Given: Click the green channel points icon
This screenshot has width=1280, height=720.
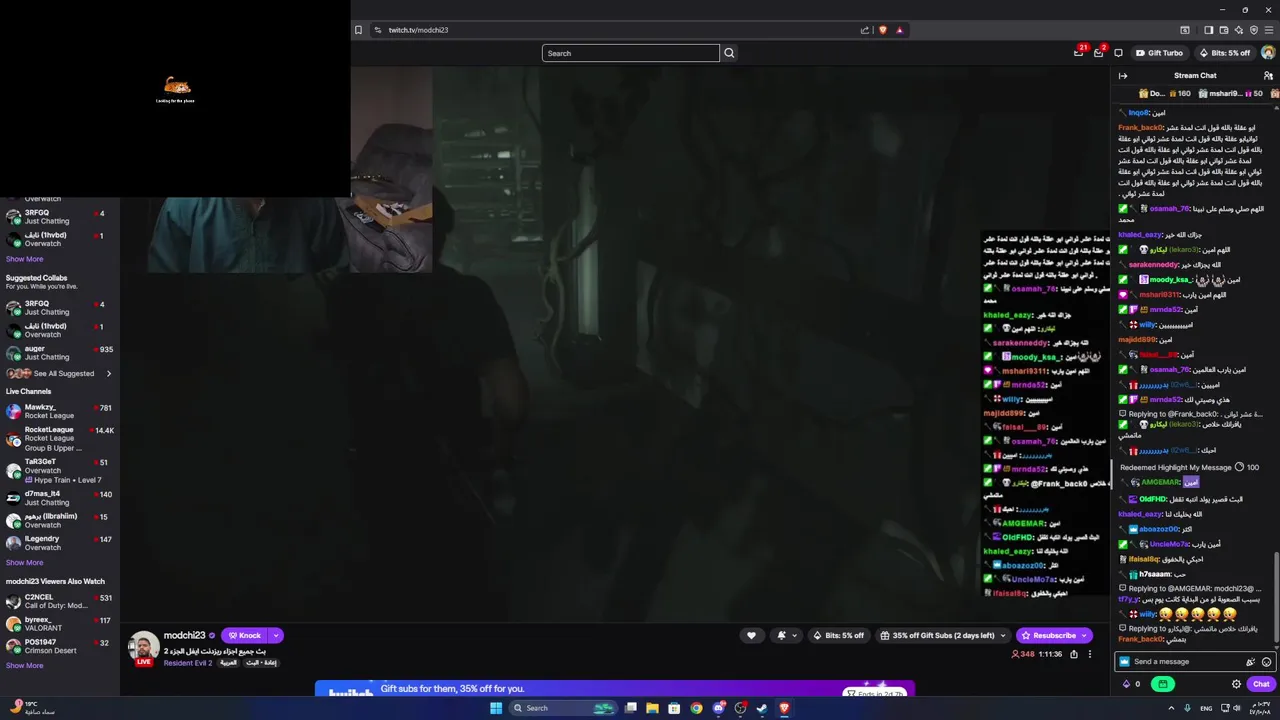Looking at the screenshot, I should coord(1163,684).
